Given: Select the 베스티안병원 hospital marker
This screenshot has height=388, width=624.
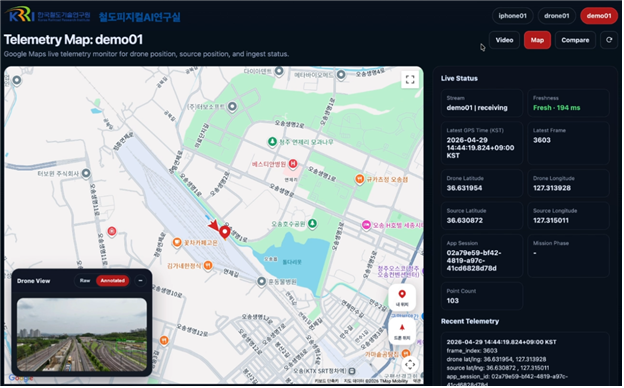Looking at the screenshot, I should coord(293,164).
